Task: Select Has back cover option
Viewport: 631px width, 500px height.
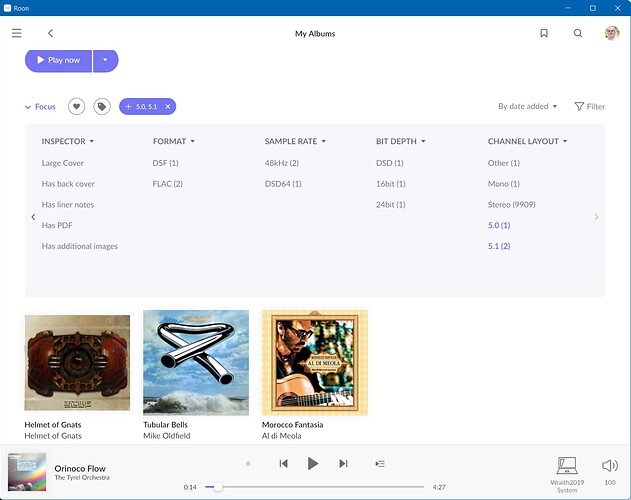Action: tap(68, 184)
